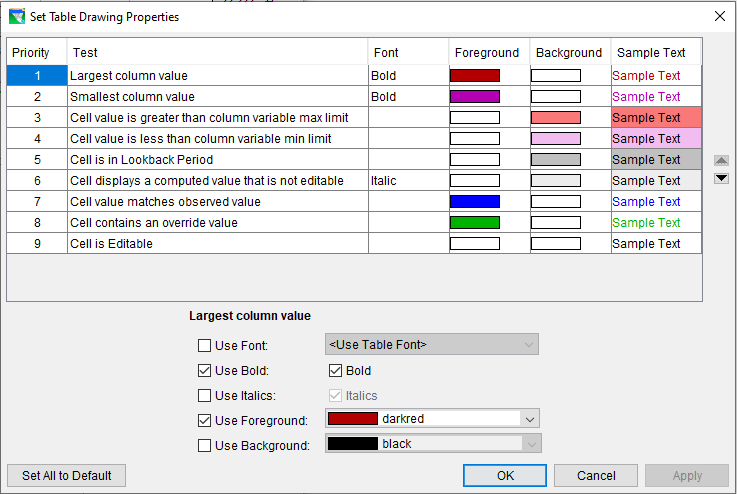Select the blue foreground swatch in row 7
The height and width of the screenshot is (494, 737).
[475, 202]
